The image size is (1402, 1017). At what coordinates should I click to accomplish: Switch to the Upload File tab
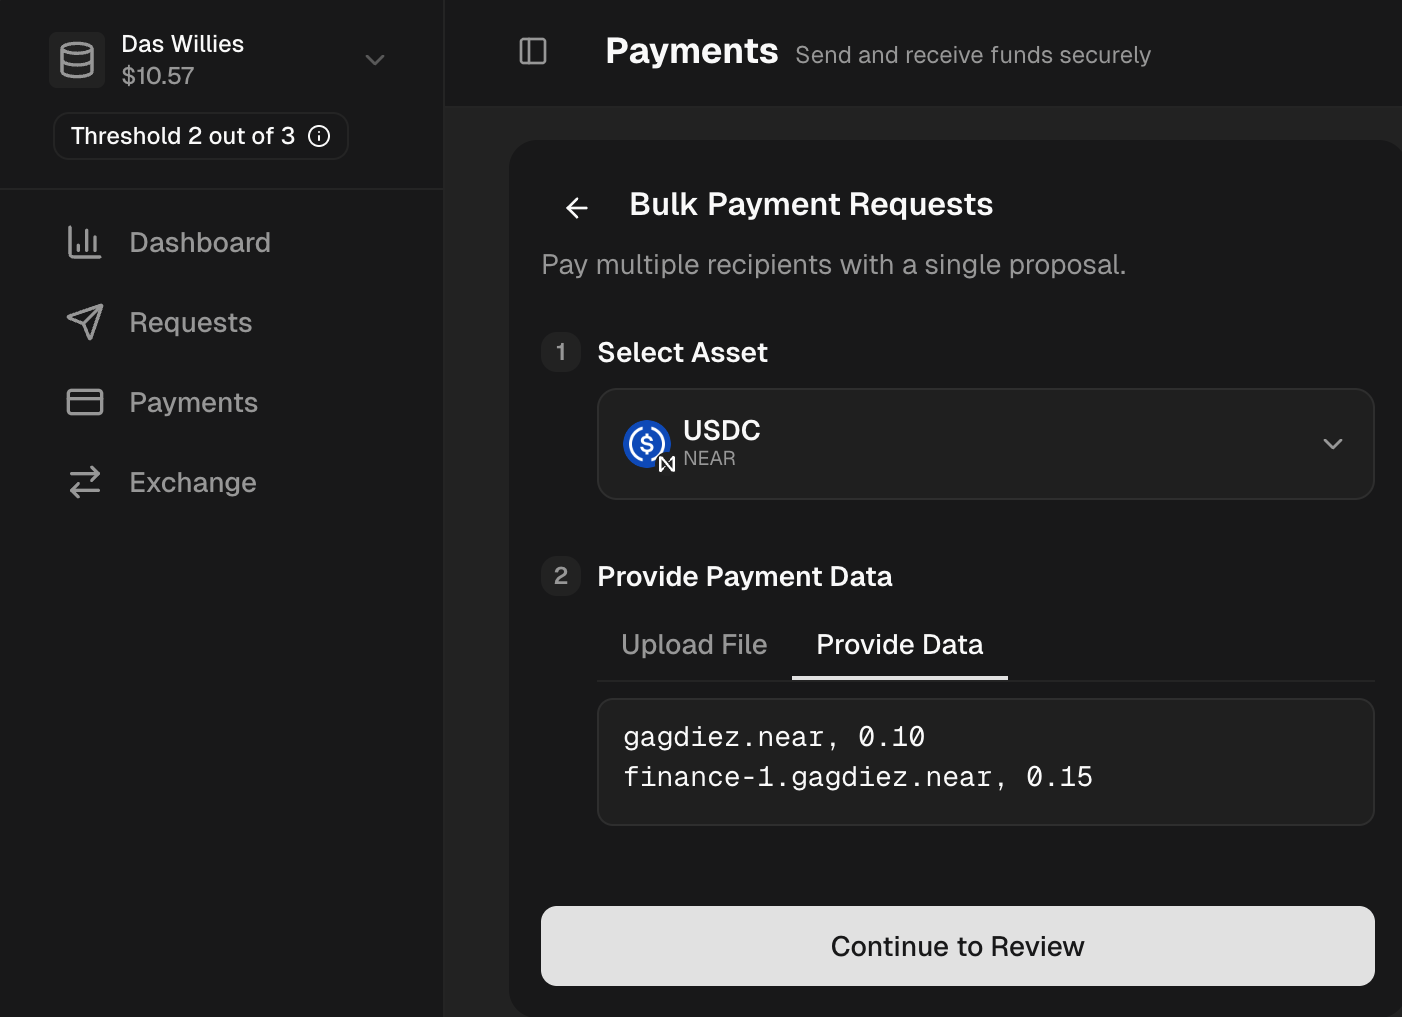[694, 644]
